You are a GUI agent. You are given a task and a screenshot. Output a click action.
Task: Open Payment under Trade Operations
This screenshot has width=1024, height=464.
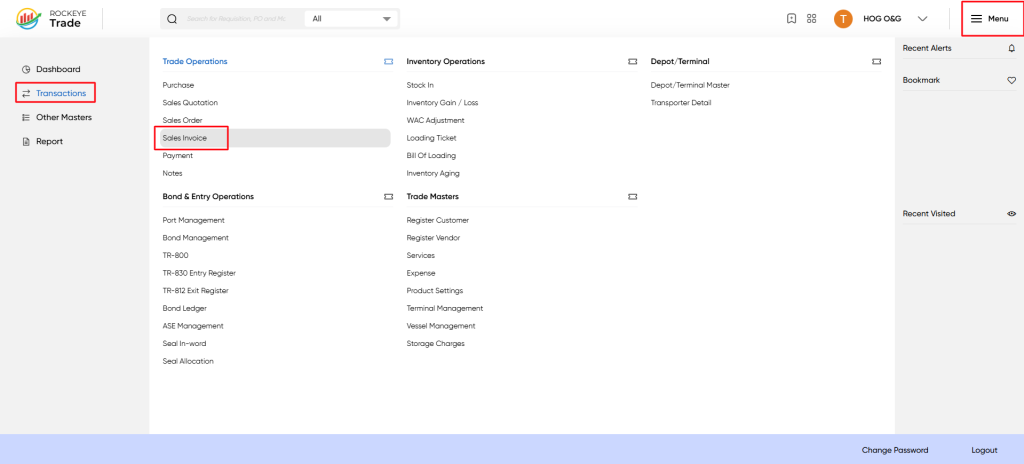coord(178,156)
